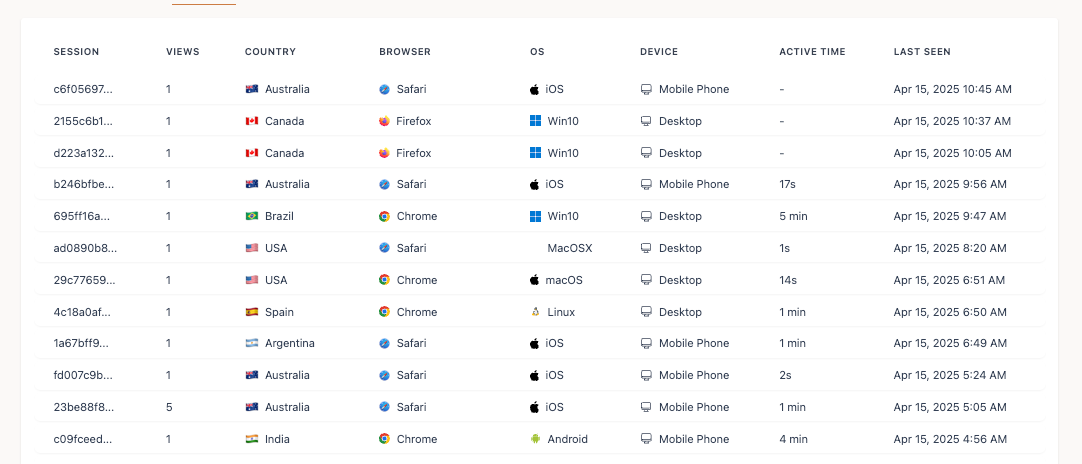
Task: Click the Views column header
Action: coord(182,52)
